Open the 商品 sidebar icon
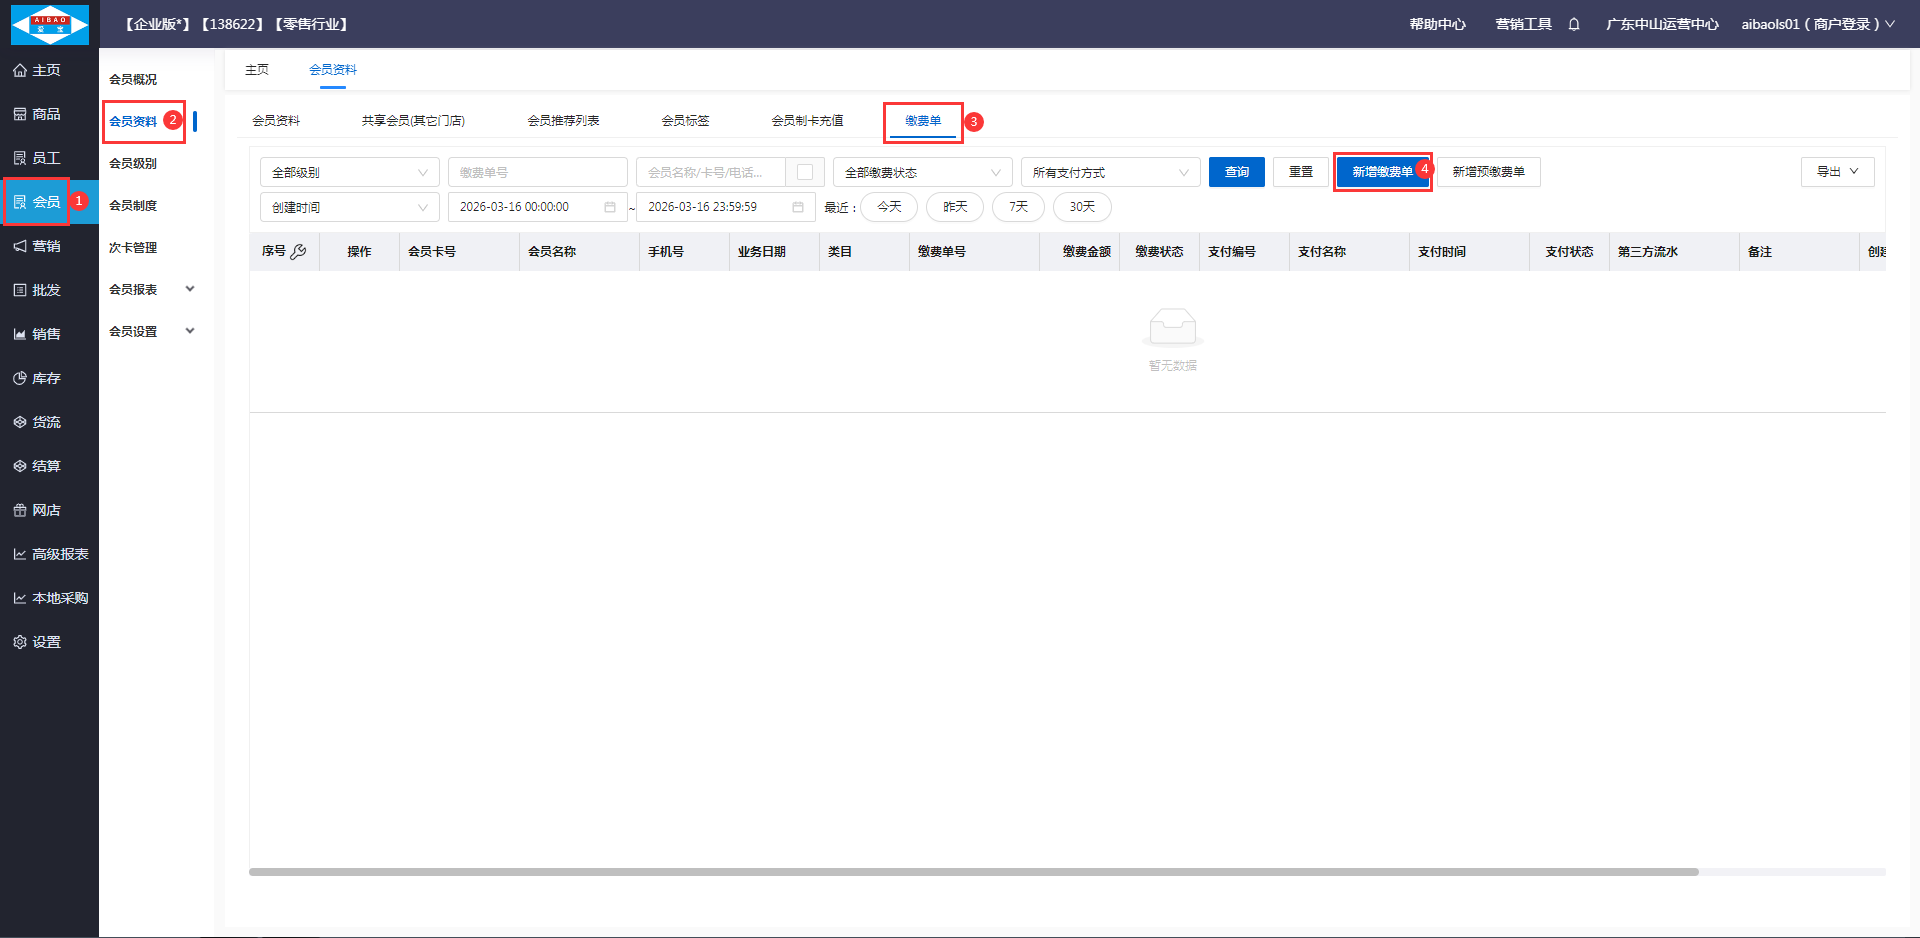 pos(20,114)
